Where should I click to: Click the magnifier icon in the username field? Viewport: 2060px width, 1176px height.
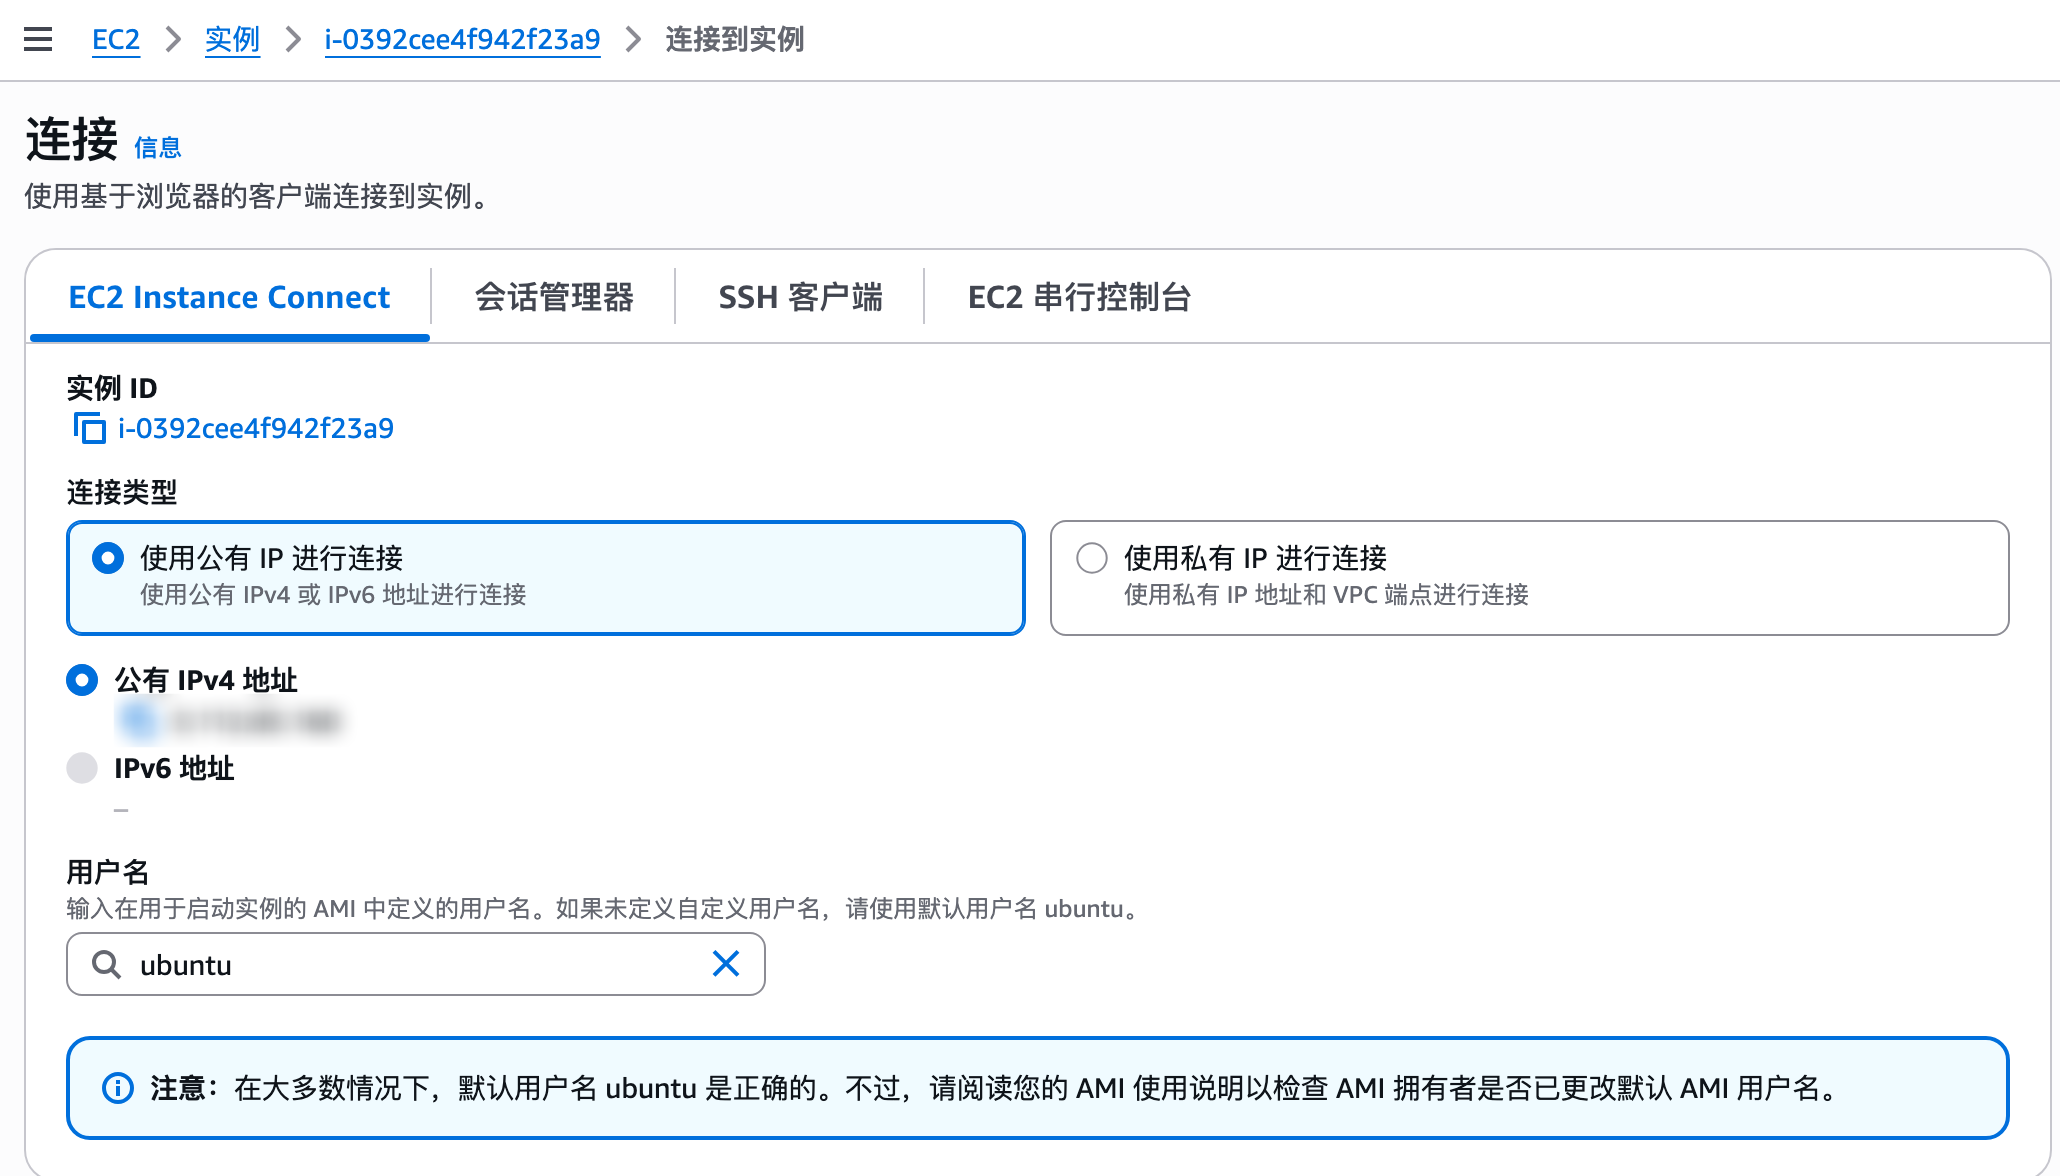tap(107, 964)
